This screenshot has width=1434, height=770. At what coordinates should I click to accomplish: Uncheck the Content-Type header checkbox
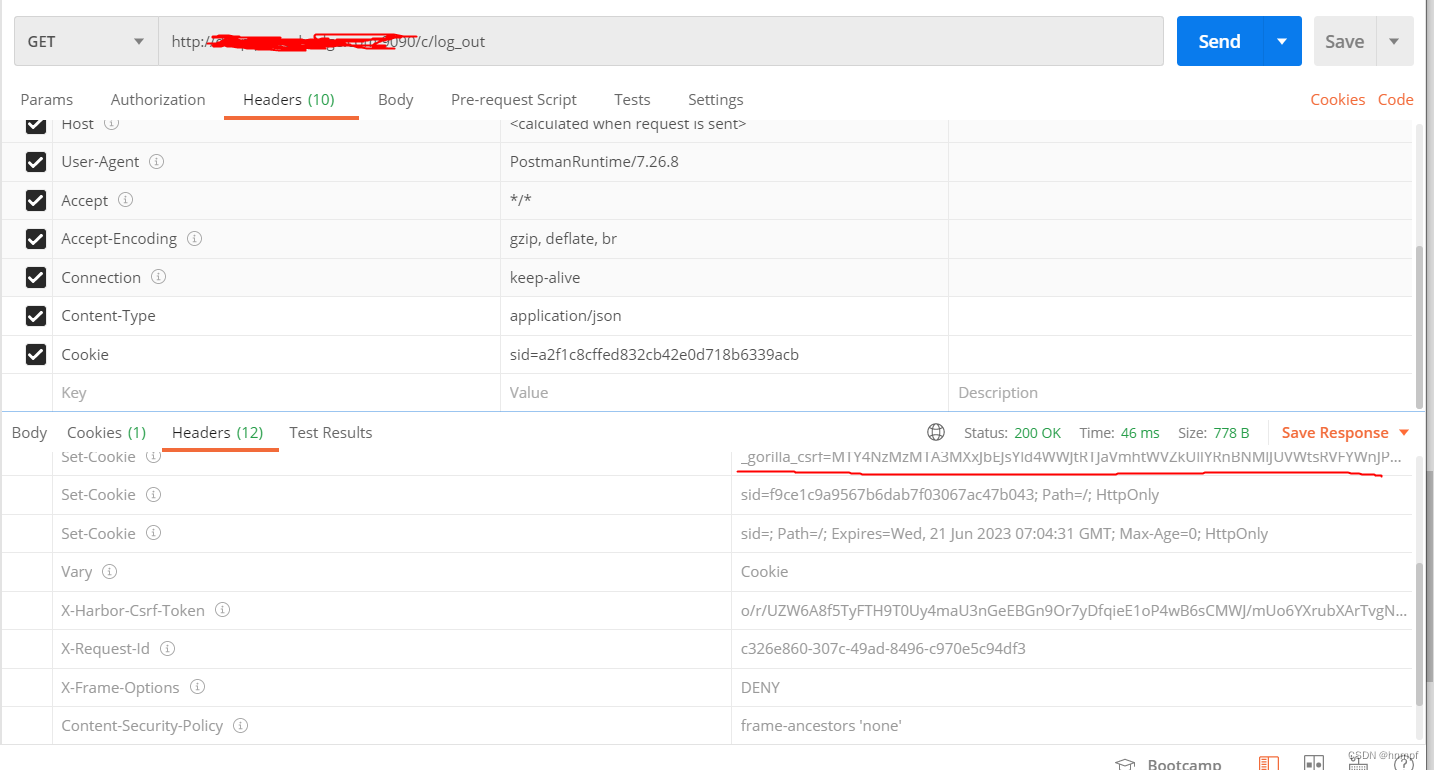pyautogui.click(x=35, y=316)
